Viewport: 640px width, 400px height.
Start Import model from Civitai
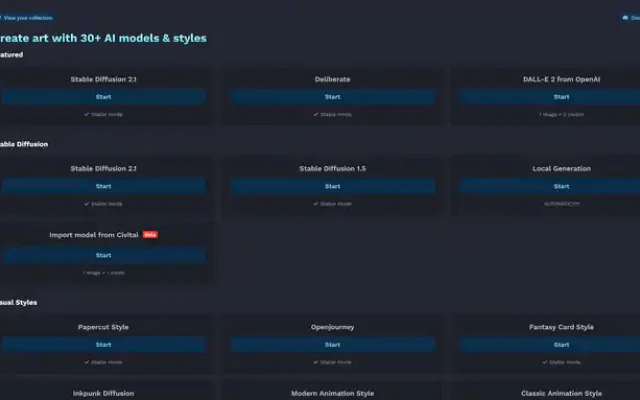click(x=103, y=255)
